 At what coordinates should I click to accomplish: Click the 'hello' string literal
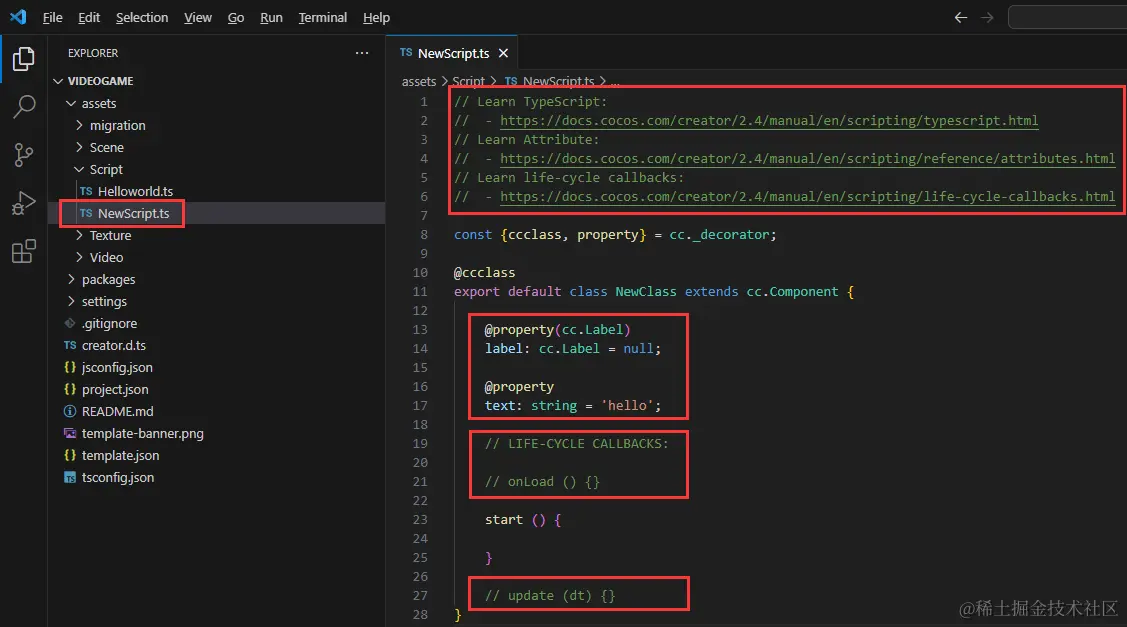pos(627,406)
